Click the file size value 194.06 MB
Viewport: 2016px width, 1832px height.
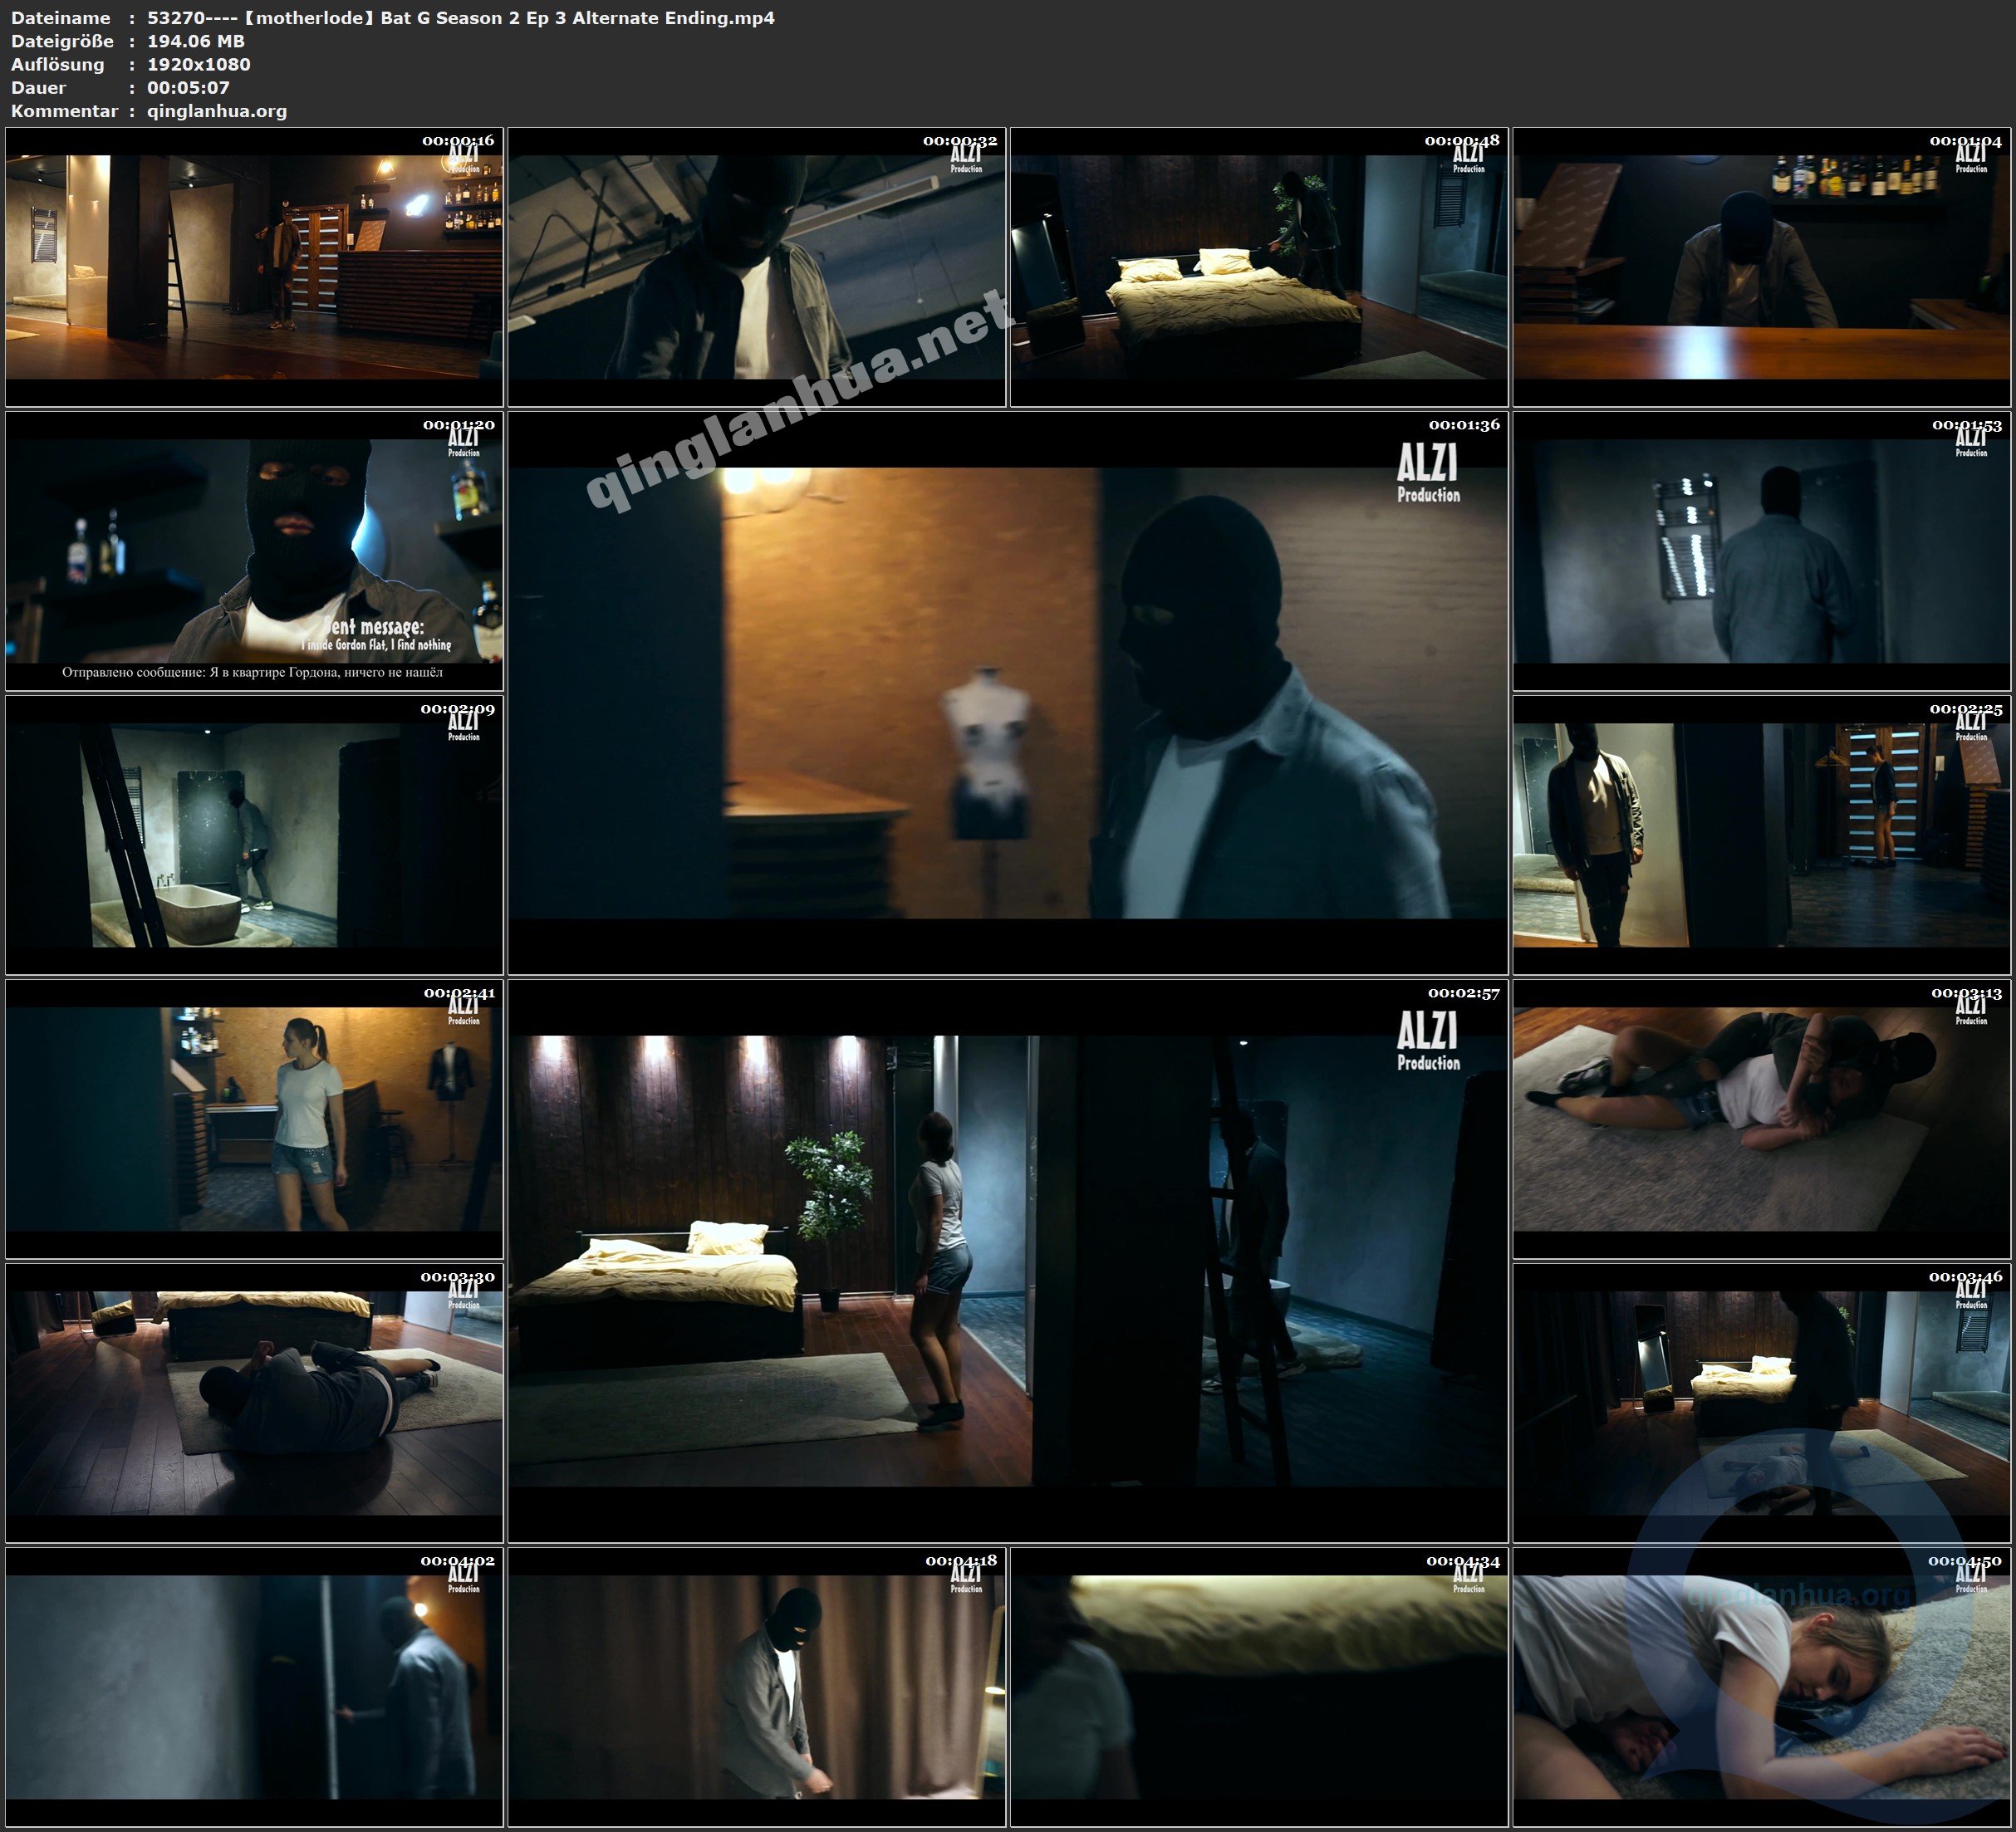point(196,41)
